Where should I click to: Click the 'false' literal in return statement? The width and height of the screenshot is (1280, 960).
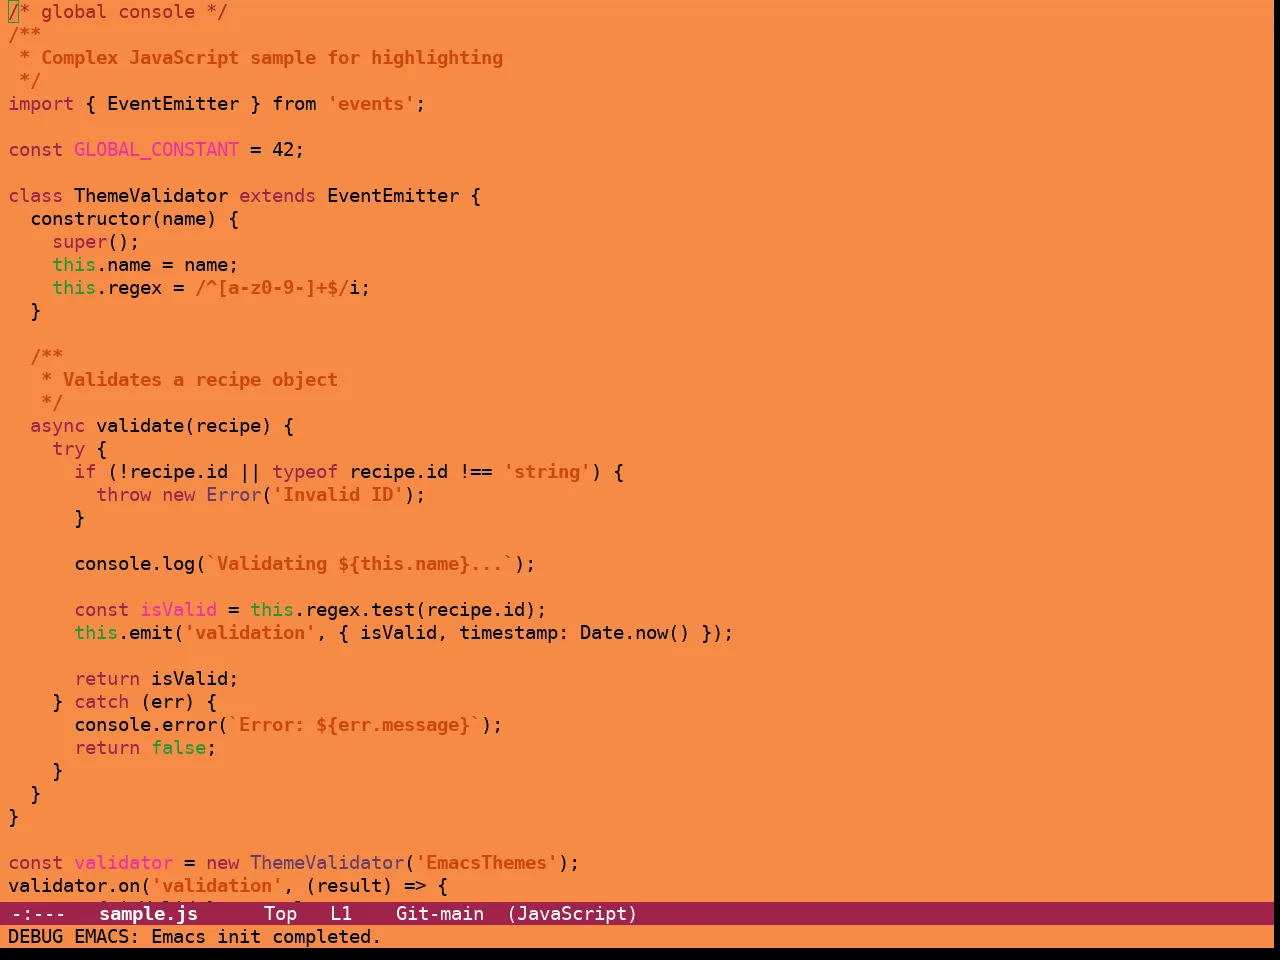179,748
